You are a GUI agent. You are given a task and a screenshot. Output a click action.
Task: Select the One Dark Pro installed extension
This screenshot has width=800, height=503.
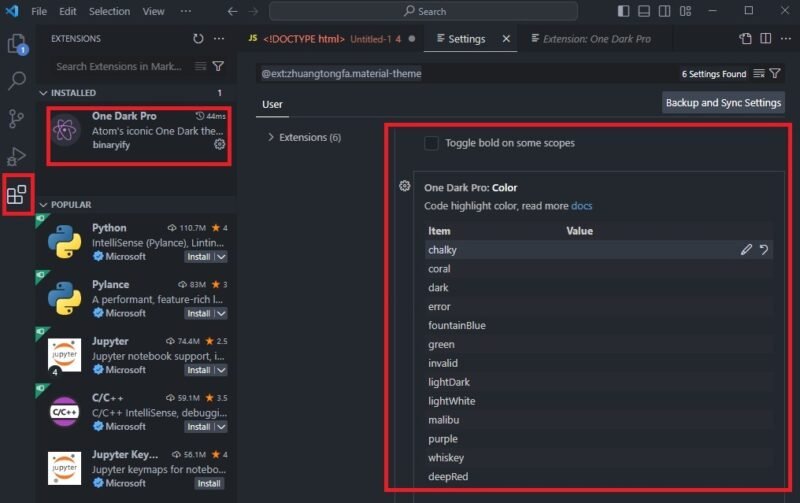(x=138, y=131)
